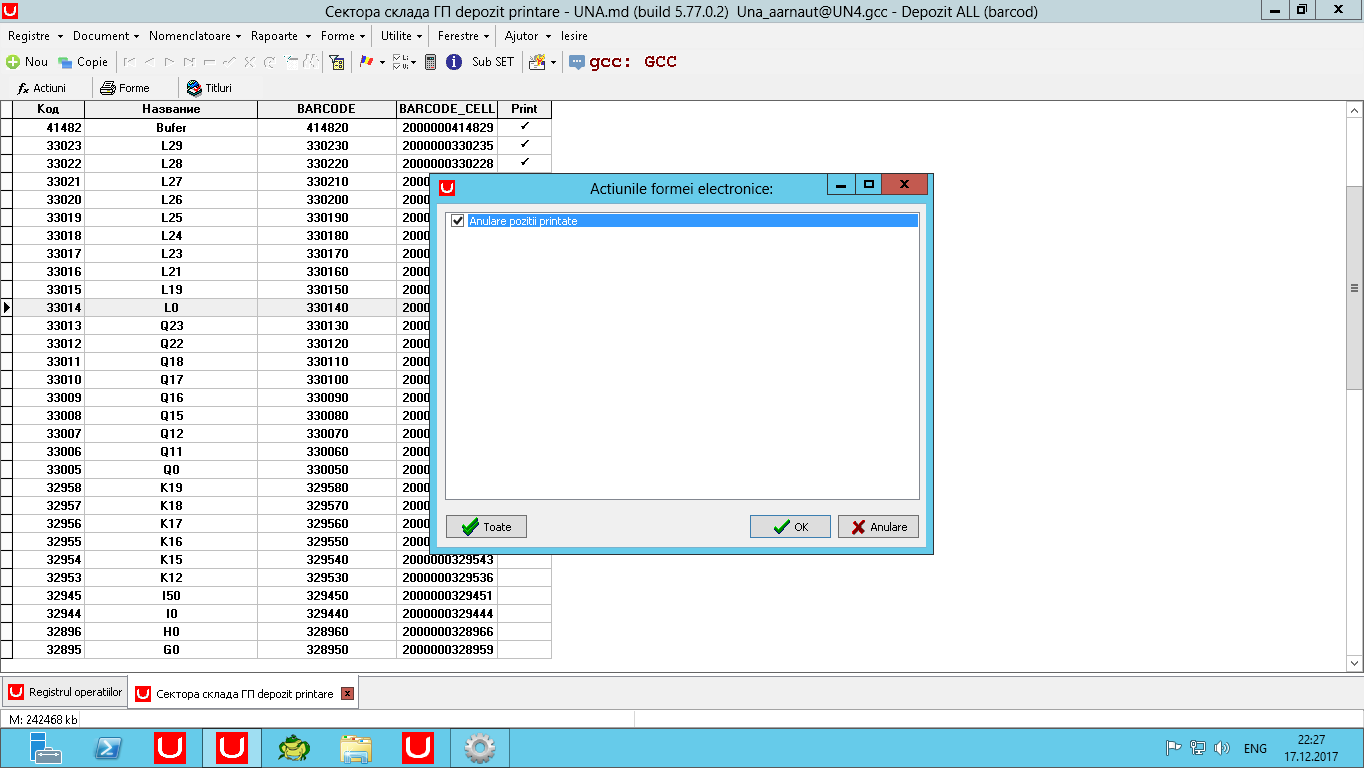Viewport: 1364px width, 768px height.
Task: Open the calculator icon in the toolbar
Action: pyautogui.click(x=430, y=62)
